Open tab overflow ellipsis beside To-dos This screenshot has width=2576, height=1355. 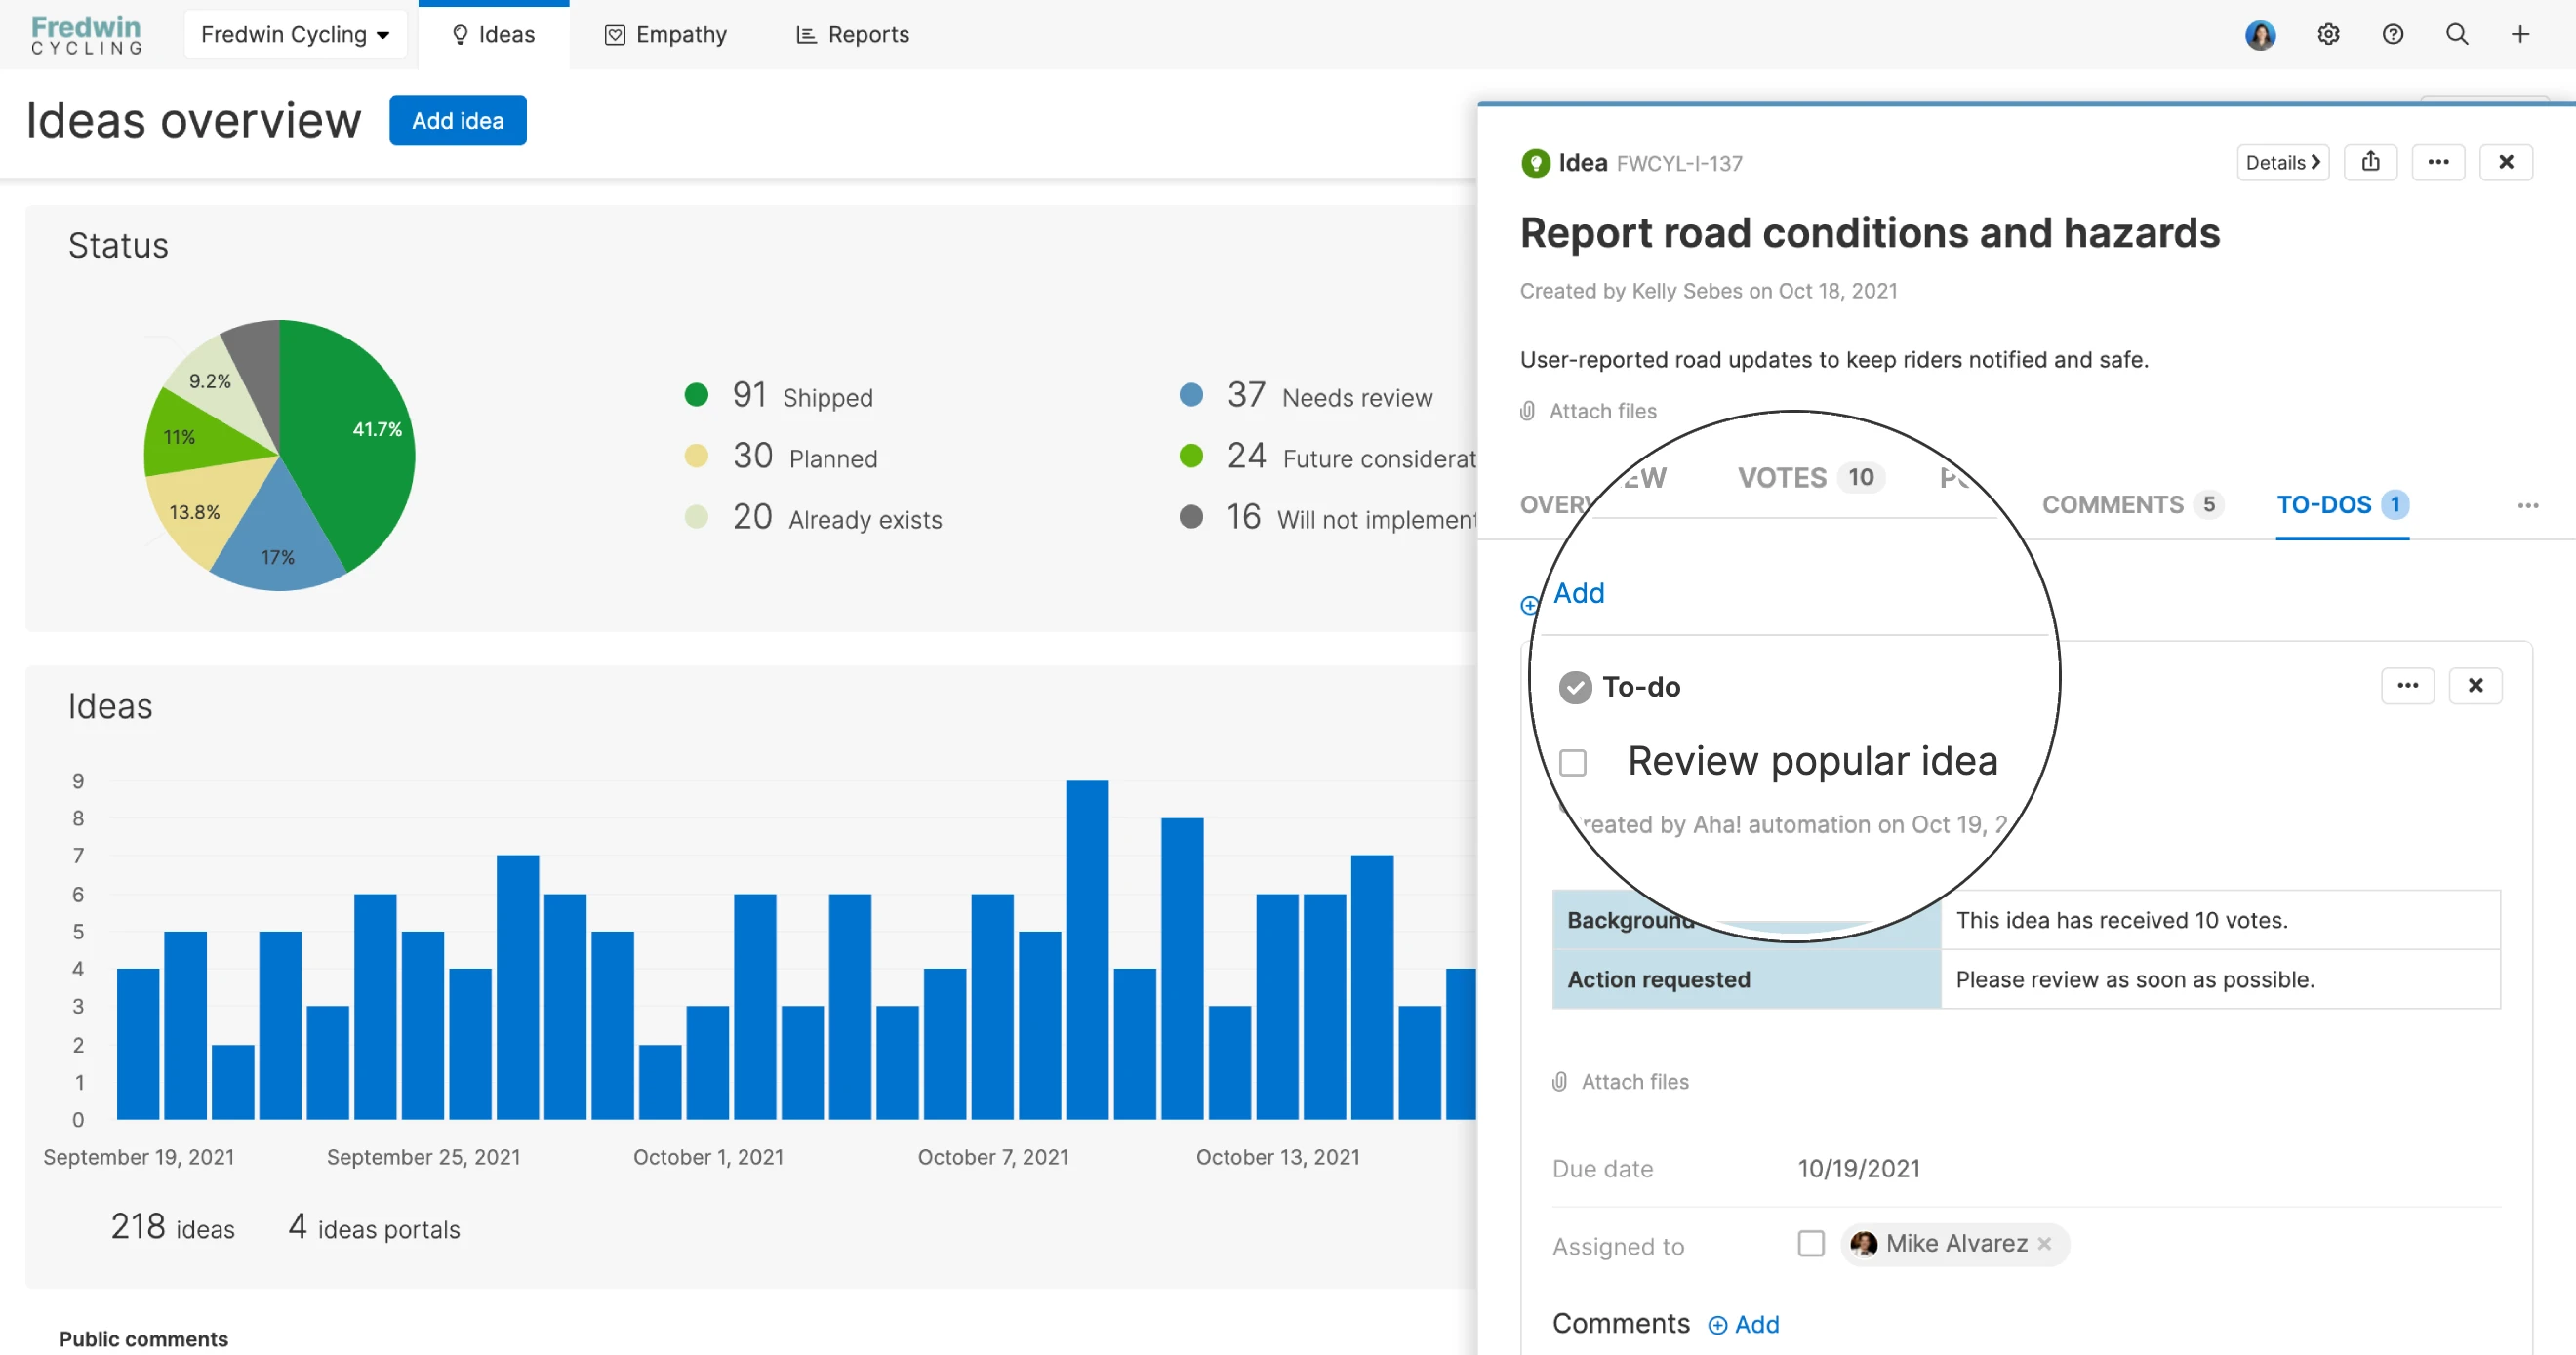(2527, 505)
